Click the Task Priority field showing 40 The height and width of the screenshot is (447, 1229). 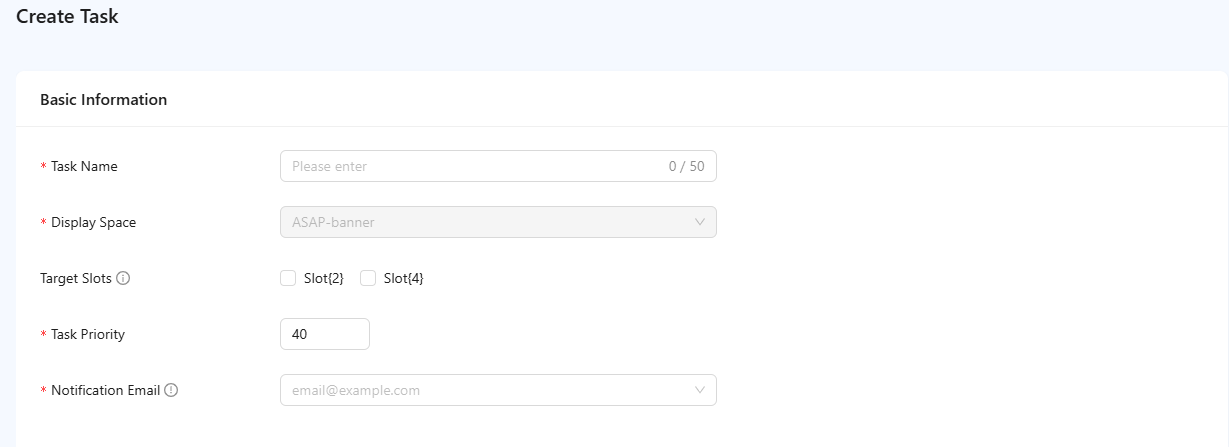pos(324,334)
